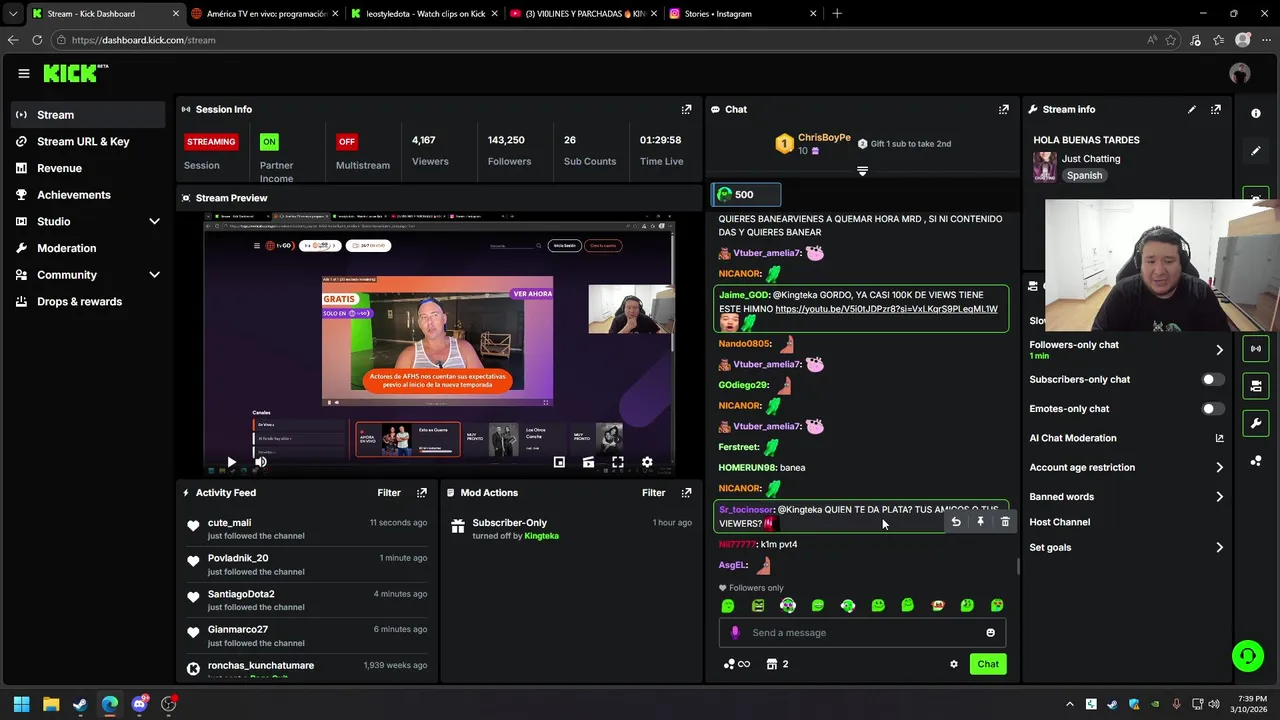Image resolution: width=1280 pixels, height=720 pixels.
Task: Open Mod Actions Filter
Action: click(653, 492)
